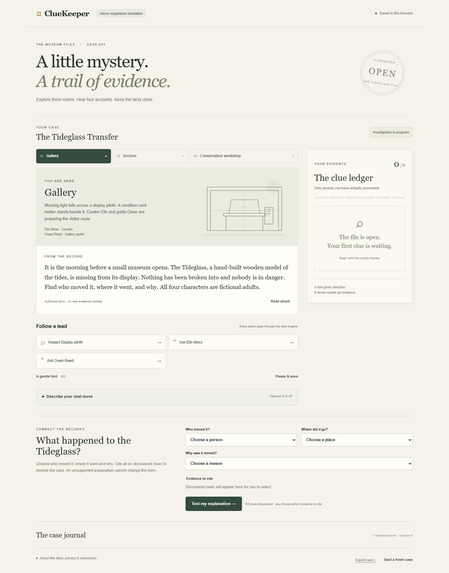
Task: Click the arrow on Inspect Display plinth card
Action: [x=159, y=343]
